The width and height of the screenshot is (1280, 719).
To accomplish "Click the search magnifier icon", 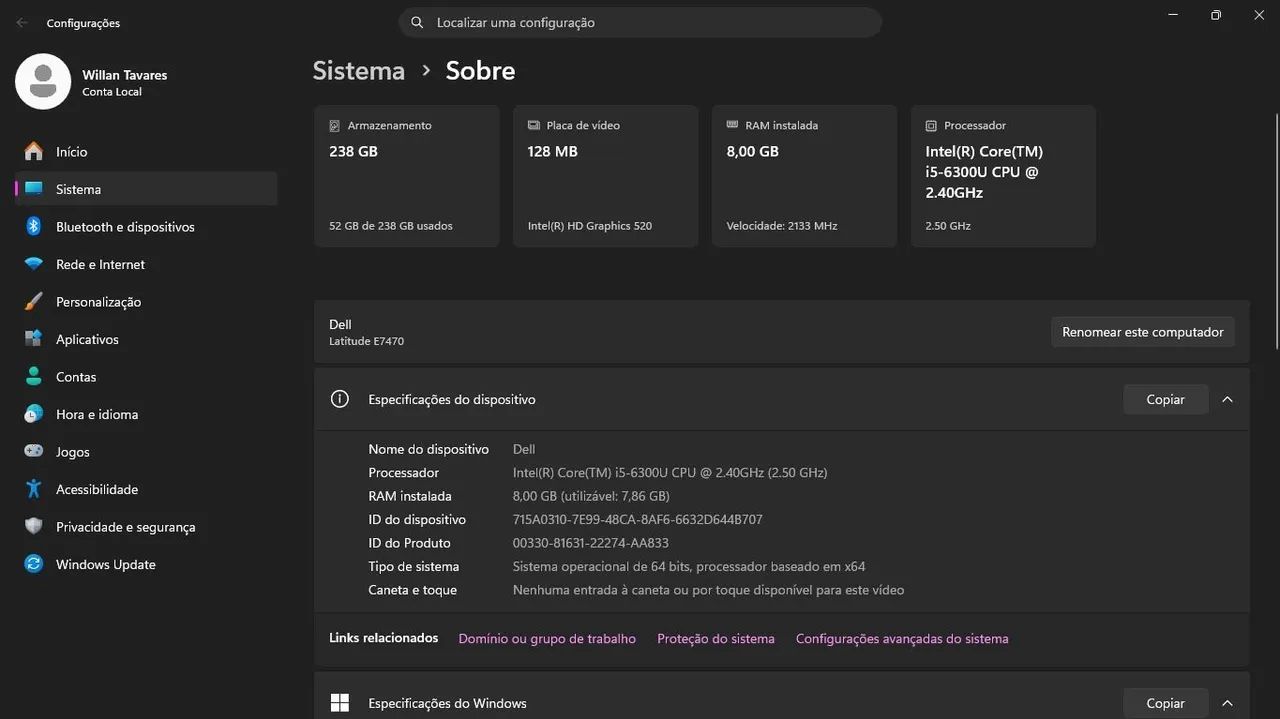I will click(417, 22).
